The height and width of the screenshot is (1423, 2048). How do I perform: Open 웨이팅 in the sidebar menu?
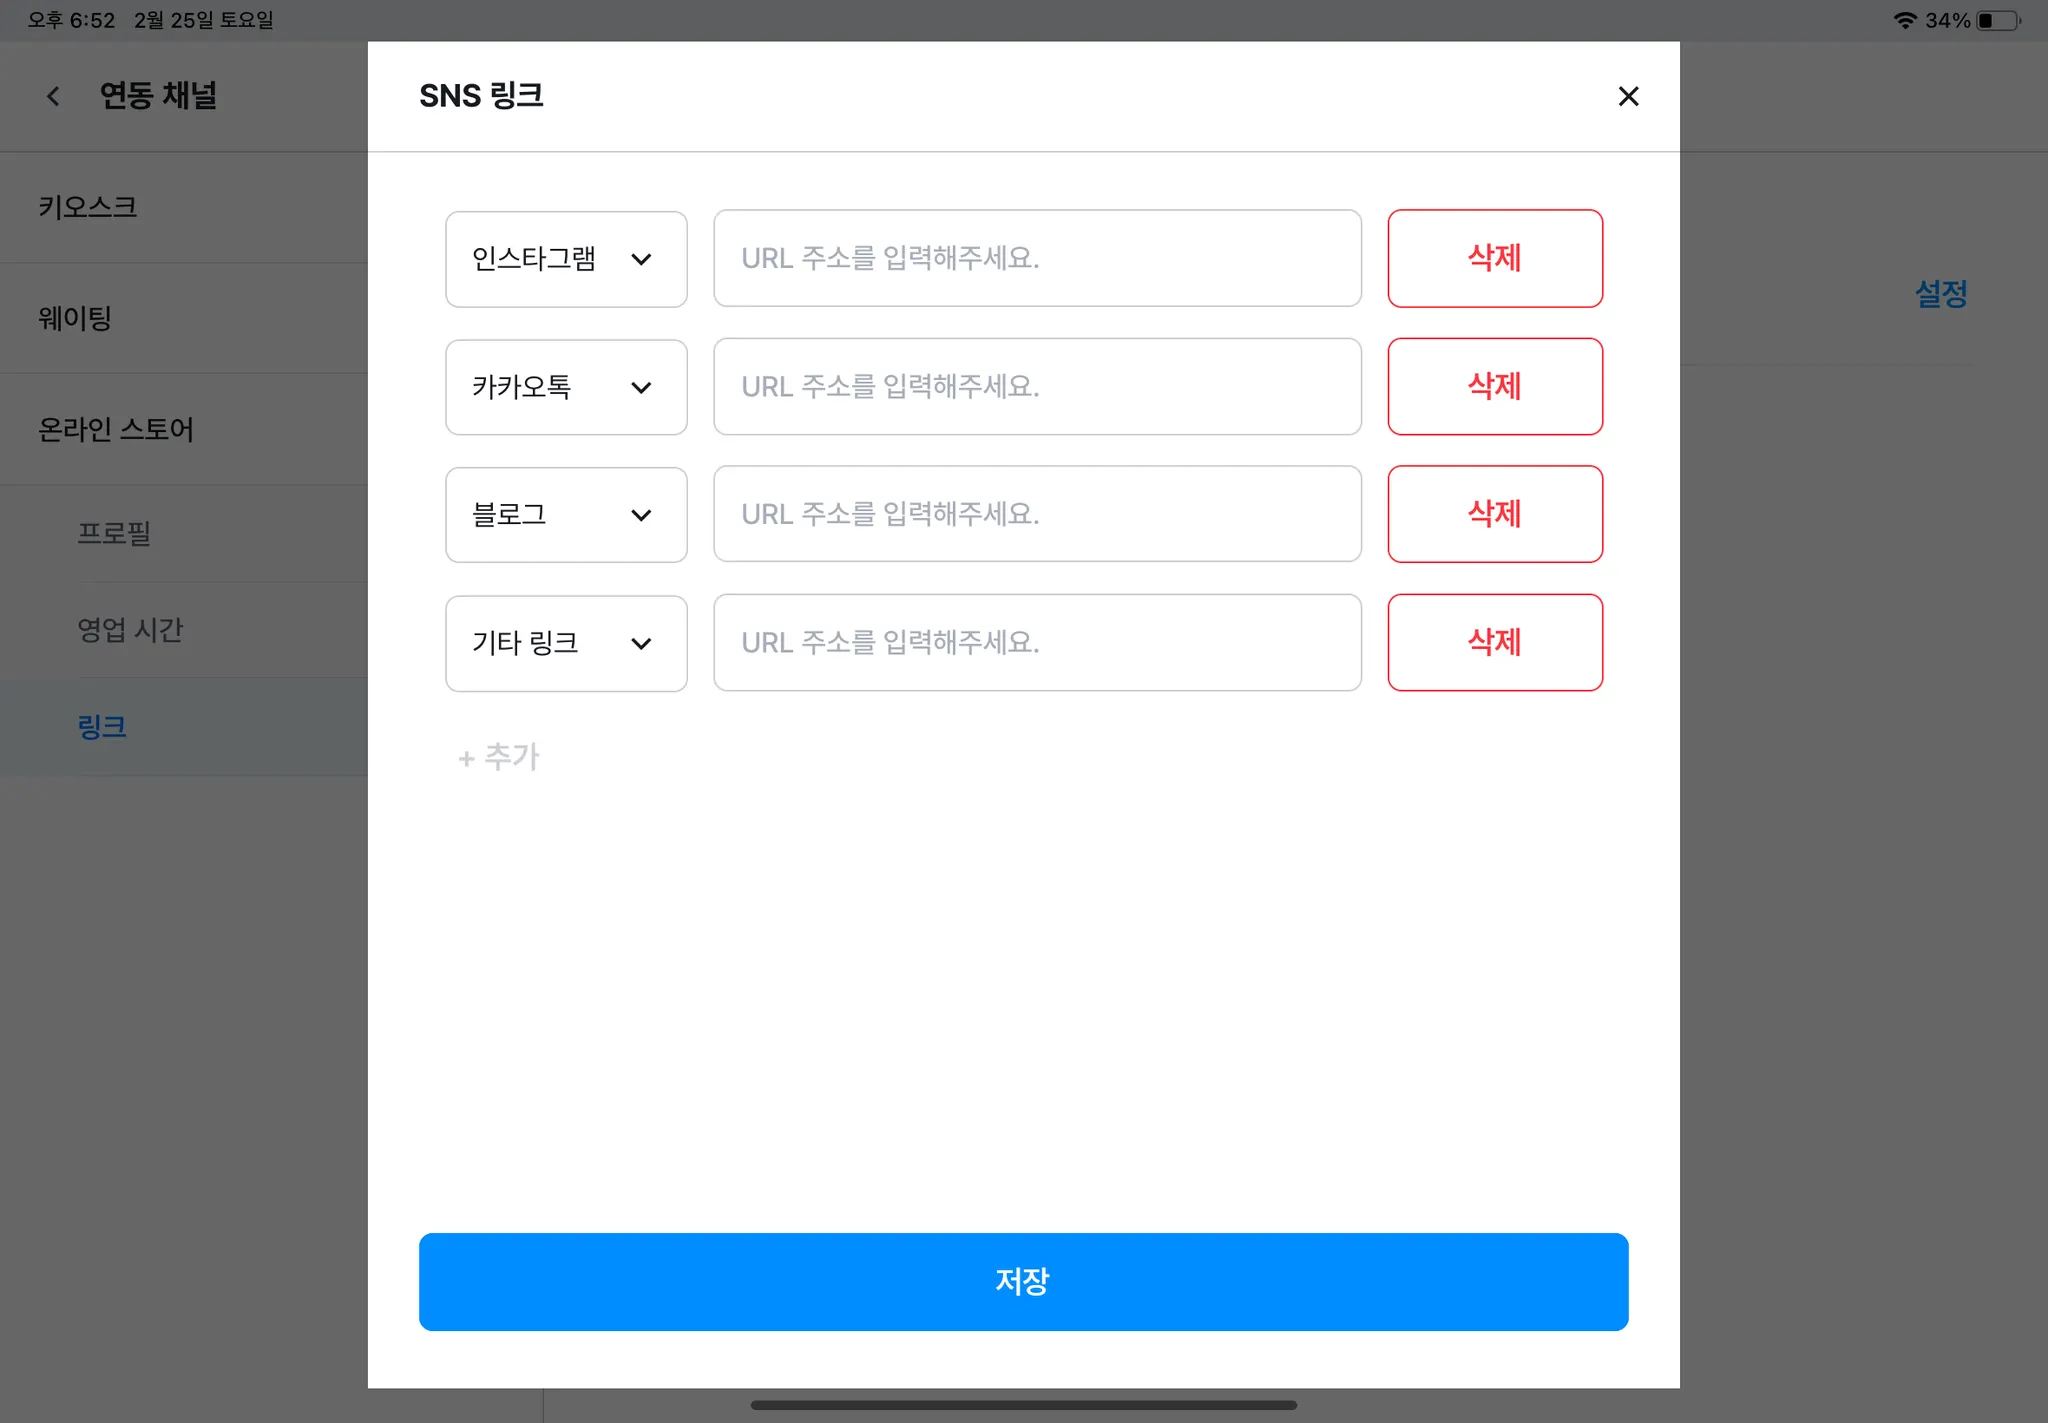(x=75, y=318)
